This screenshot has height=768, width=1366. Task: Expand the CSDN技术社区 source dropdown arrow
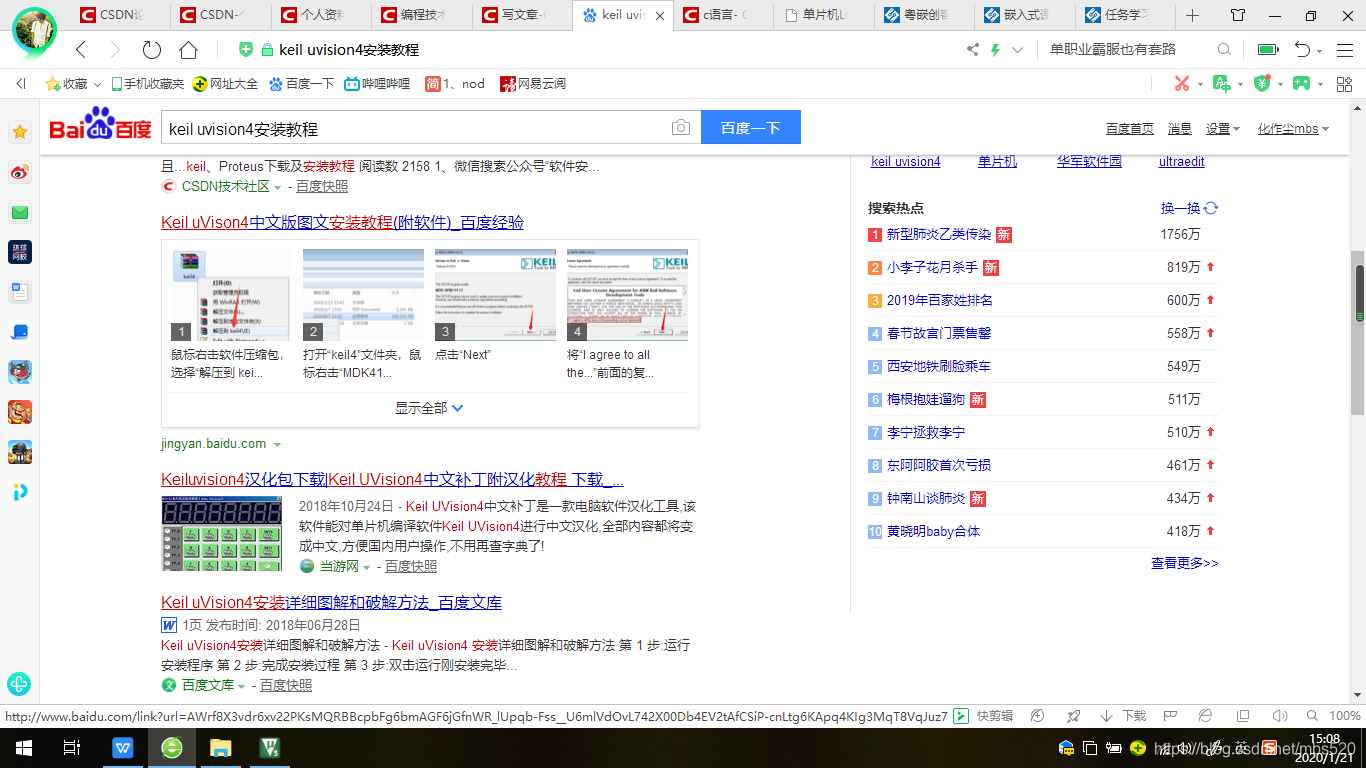coord(277,187)
